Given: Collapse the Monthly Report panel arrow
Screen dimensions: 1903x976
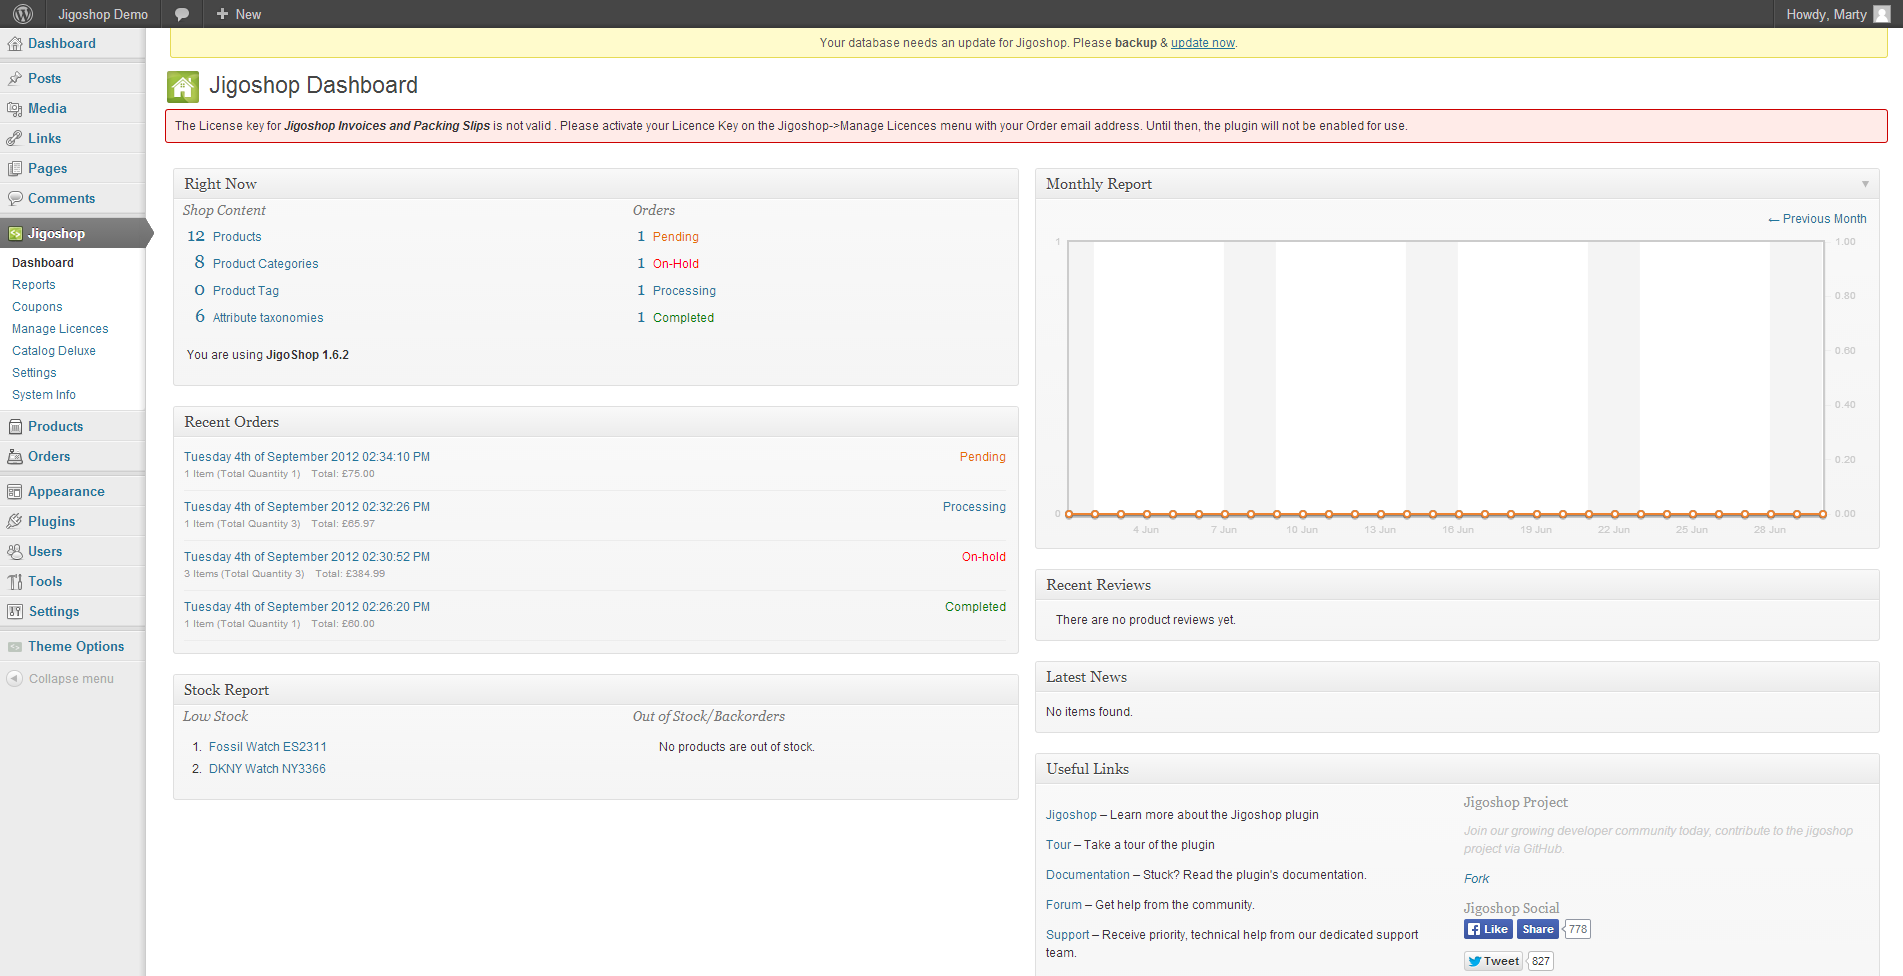Looking at the screenshot, I should click(1865, 184).
